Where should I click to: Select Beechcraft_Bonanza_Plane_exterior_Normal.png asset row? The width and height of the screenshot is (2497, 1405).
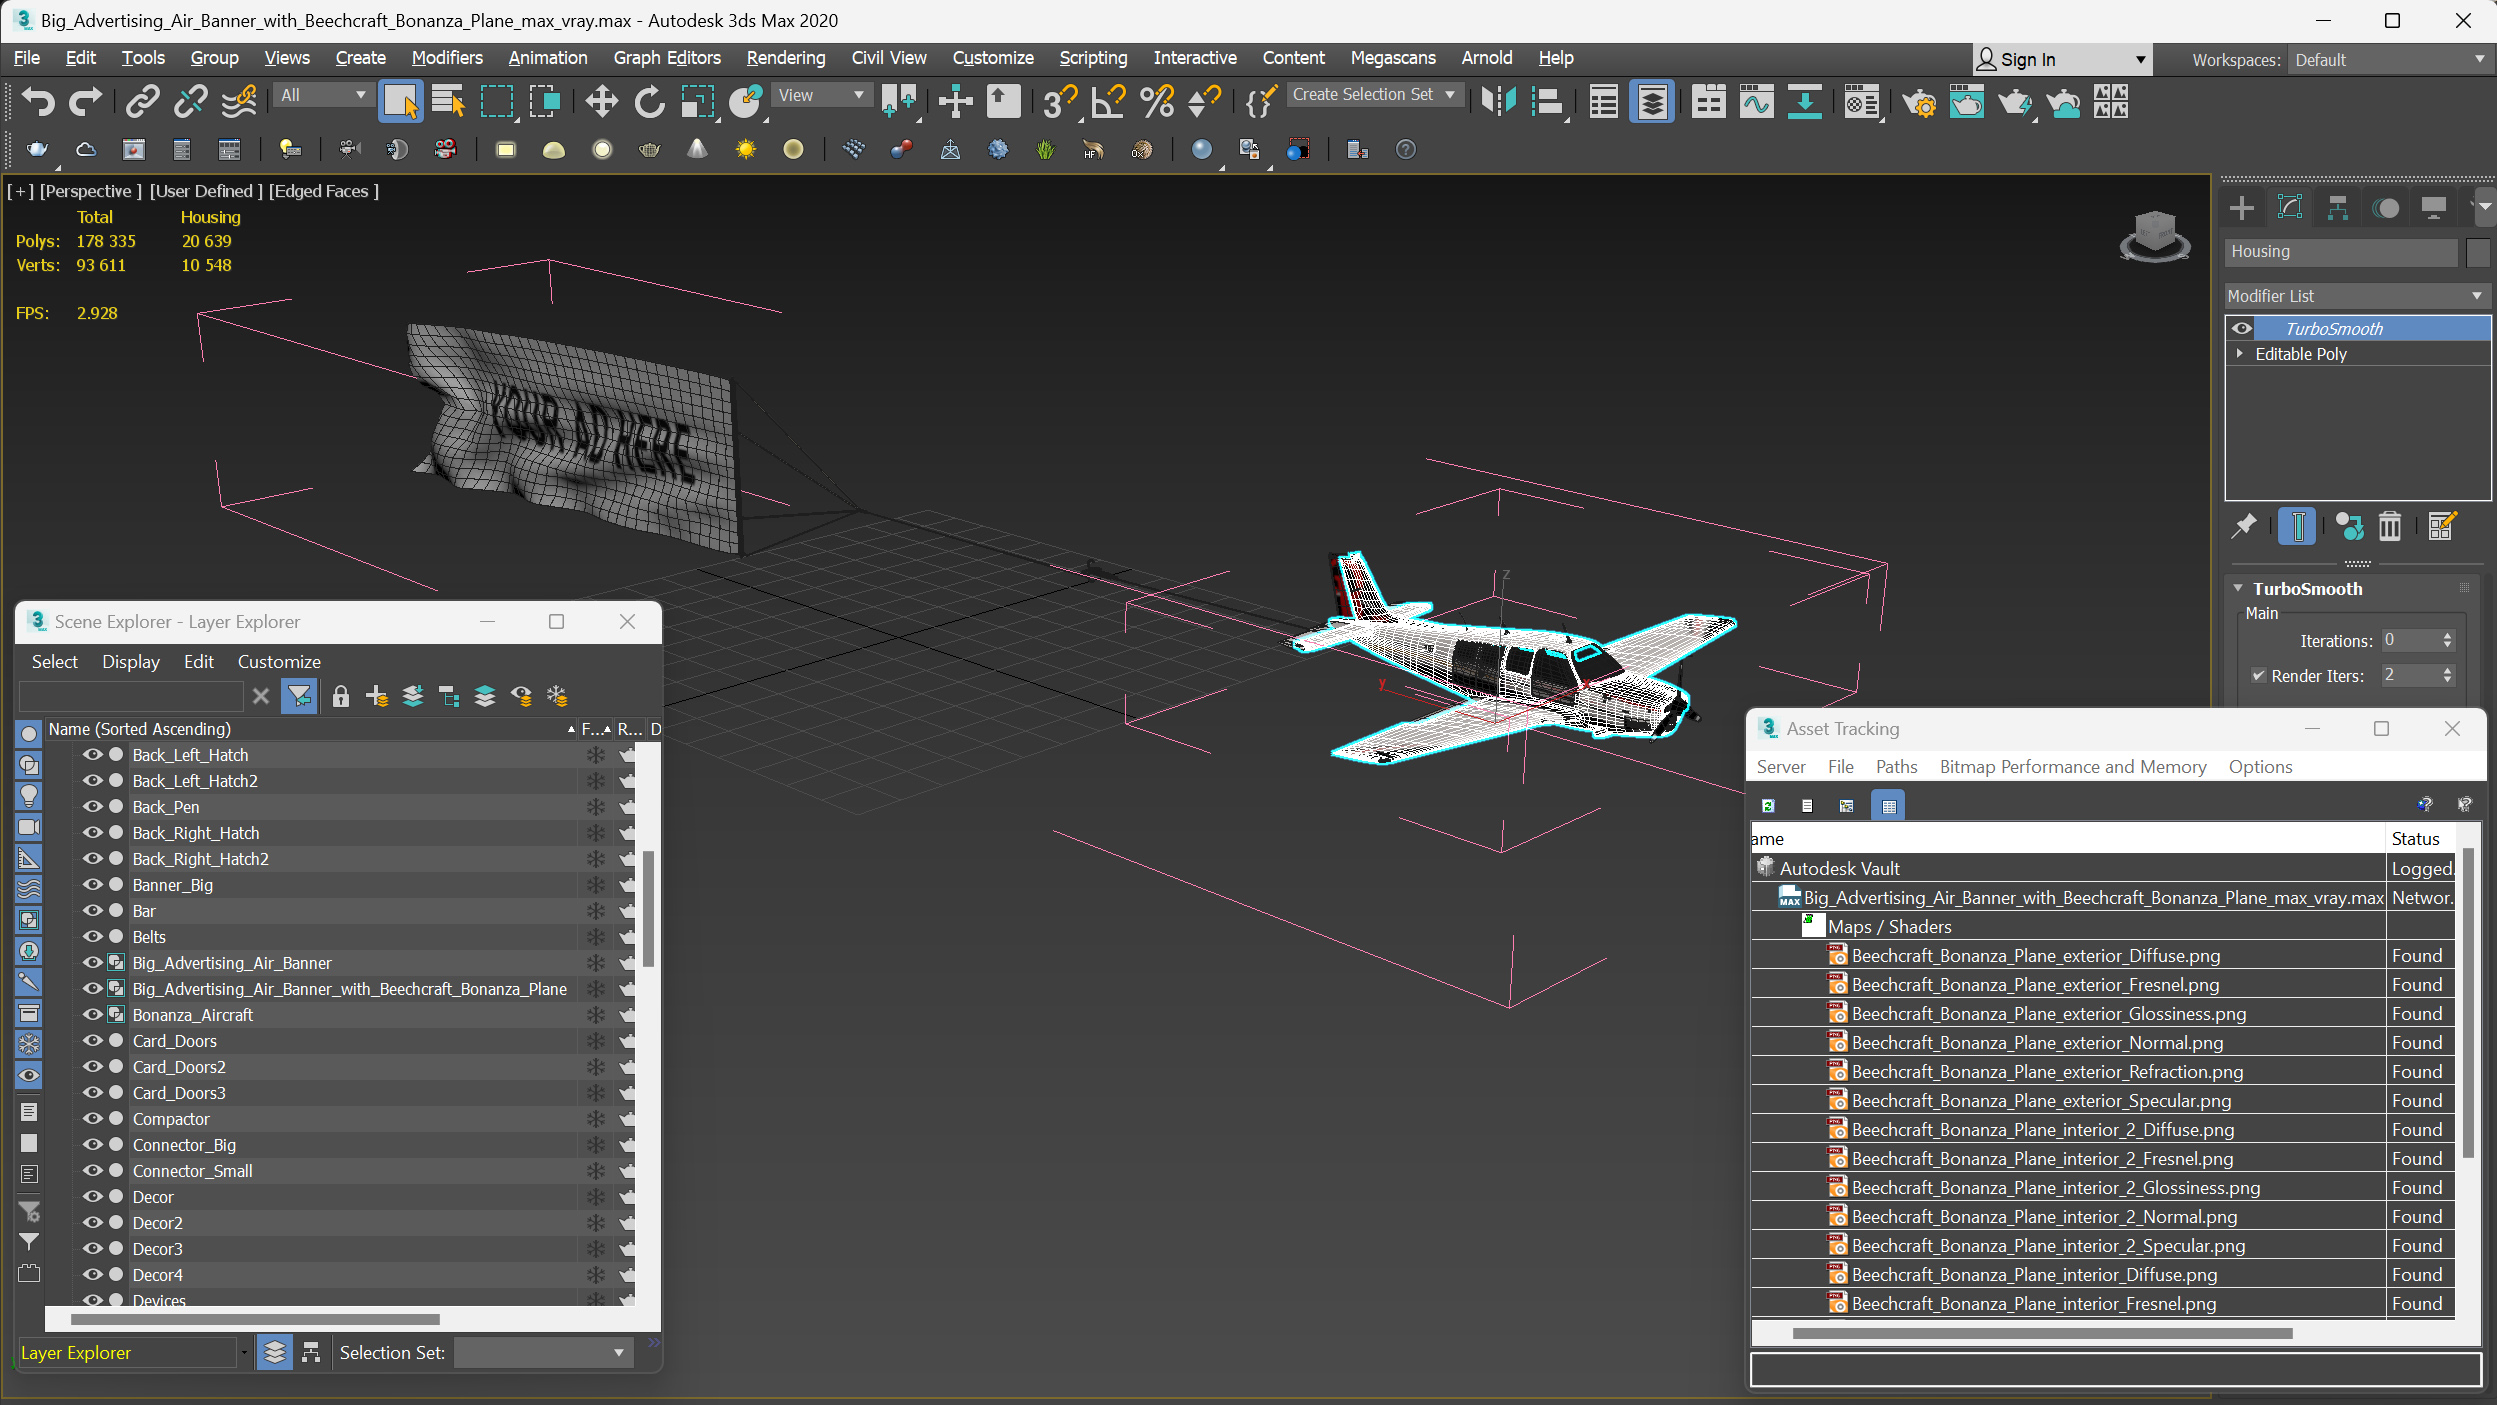click(2102, 1043)
